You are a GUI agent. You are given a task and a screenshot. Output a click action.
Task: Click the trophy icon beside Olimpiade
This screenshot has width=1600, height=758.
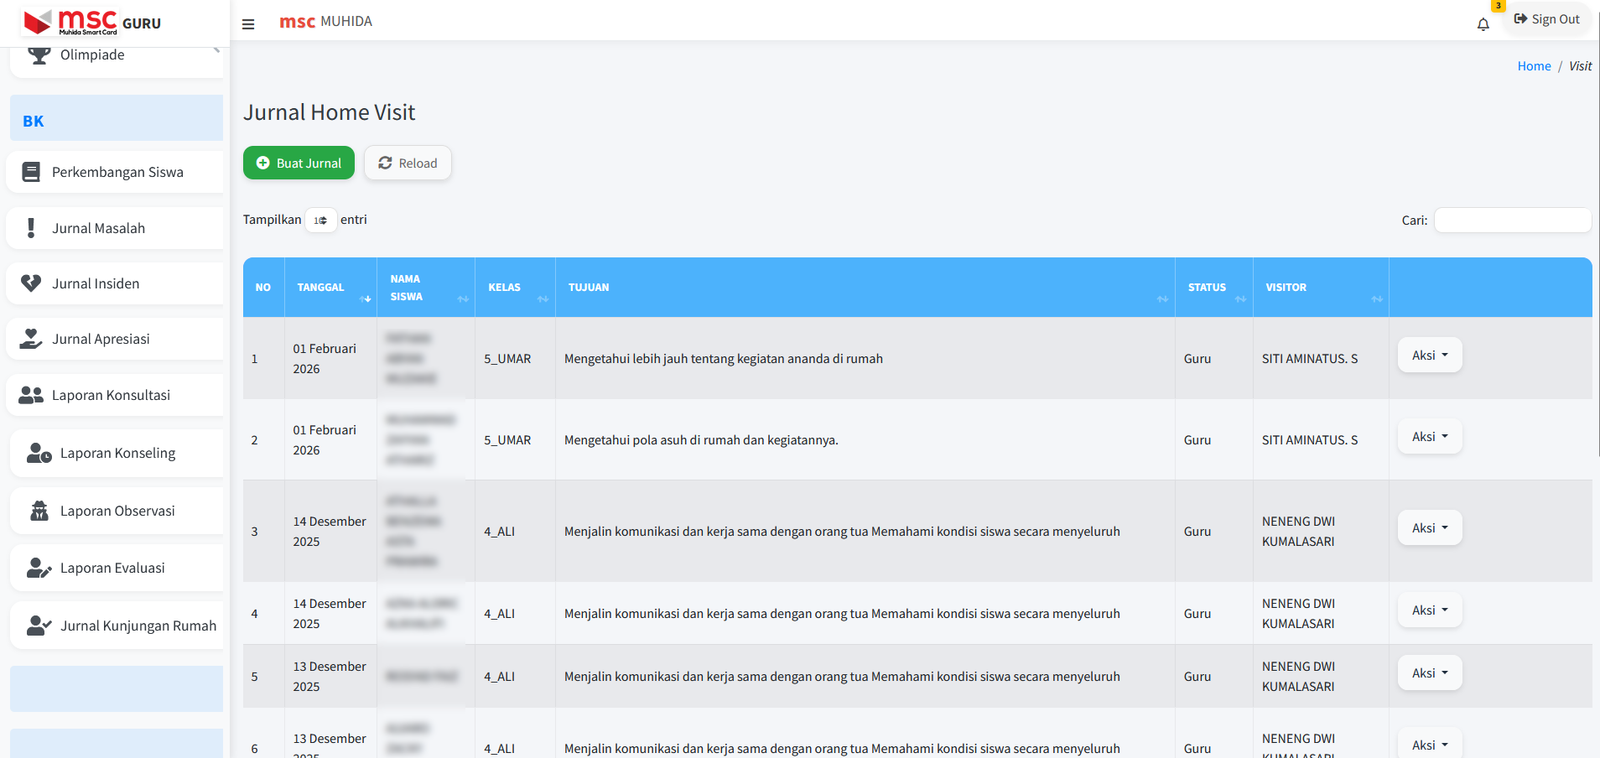39,55
